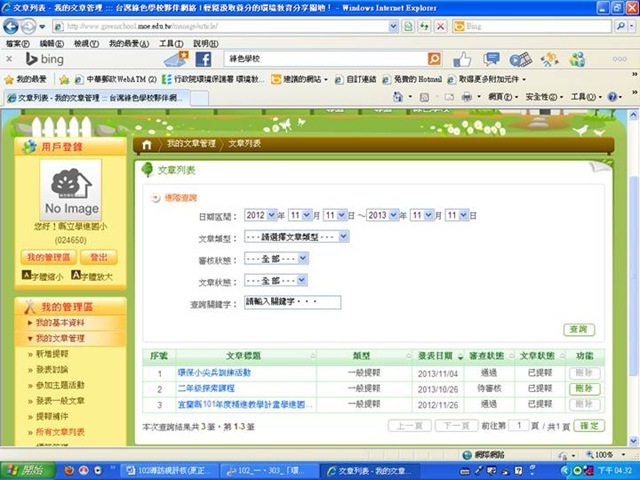The height and width of the screenshot is (480, 640).
Task: Open article 宜蘭縣101年度精進教學計畫
Action: [x=245, y=404]
